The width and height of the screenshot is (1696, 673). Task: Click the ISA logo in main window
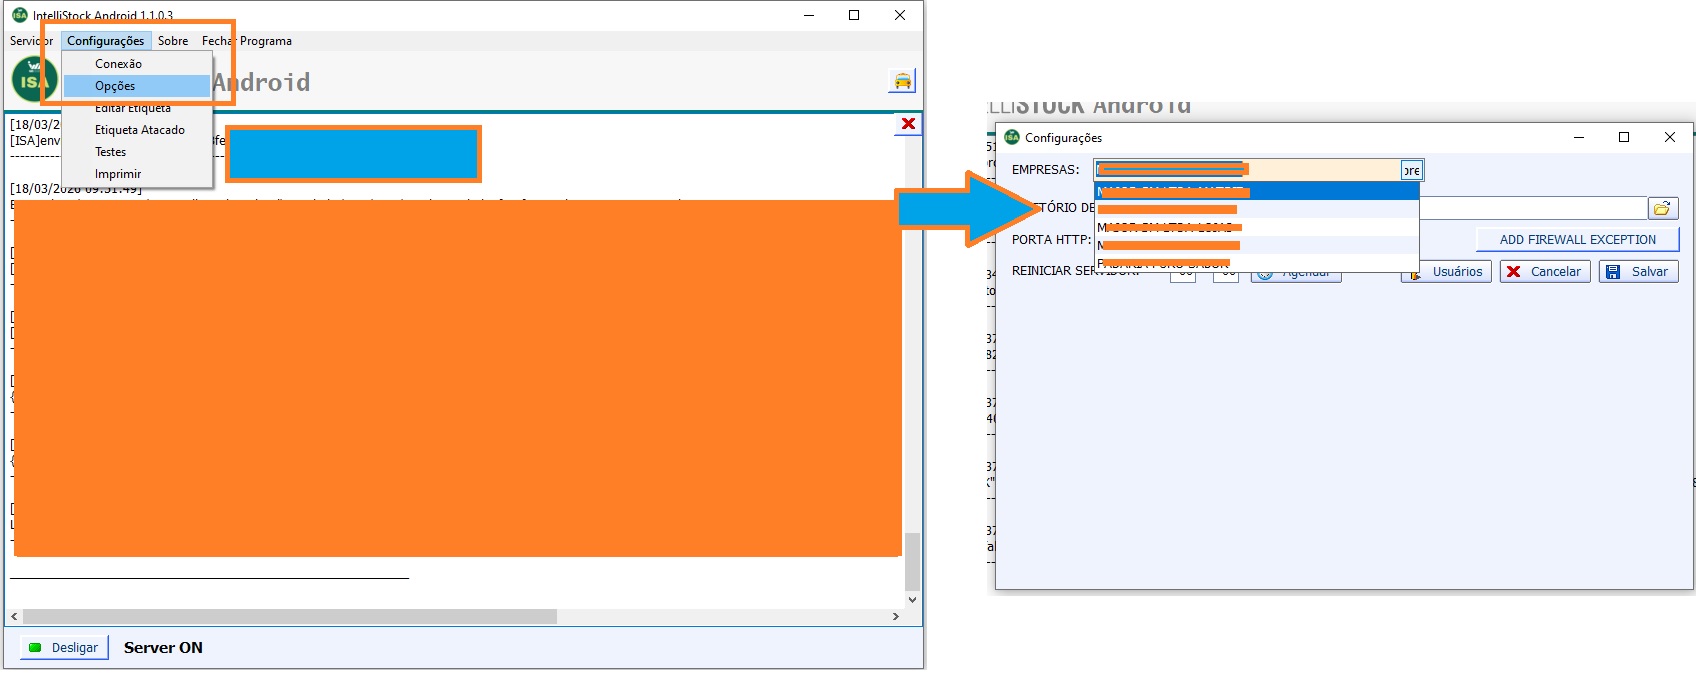33,80
